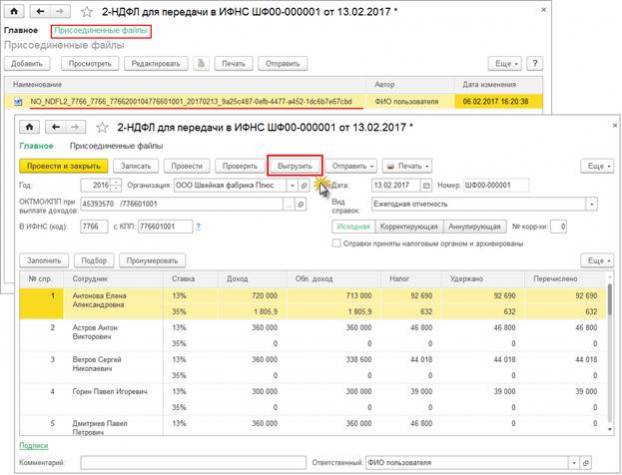Expand the Вид справок dropdown
Screen dimensions: 622x475
coord(592,204)
